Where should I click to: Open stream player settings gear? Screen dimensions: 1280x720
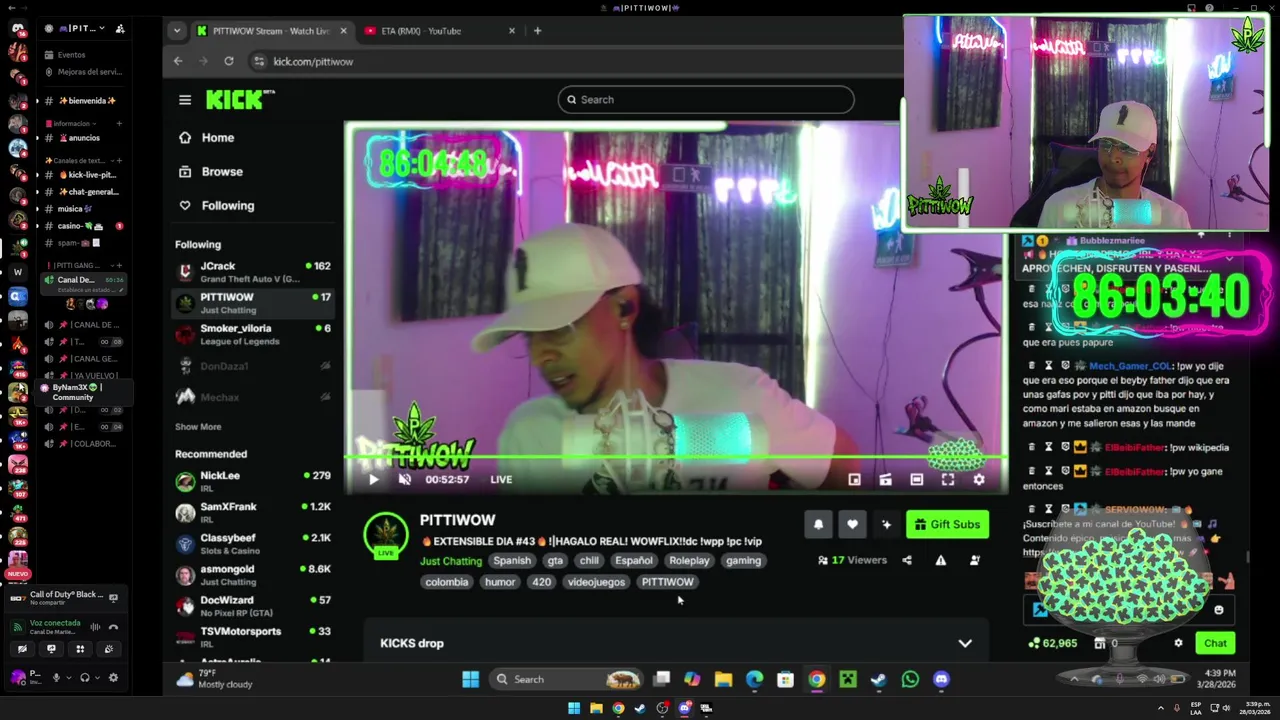(979, 479)
